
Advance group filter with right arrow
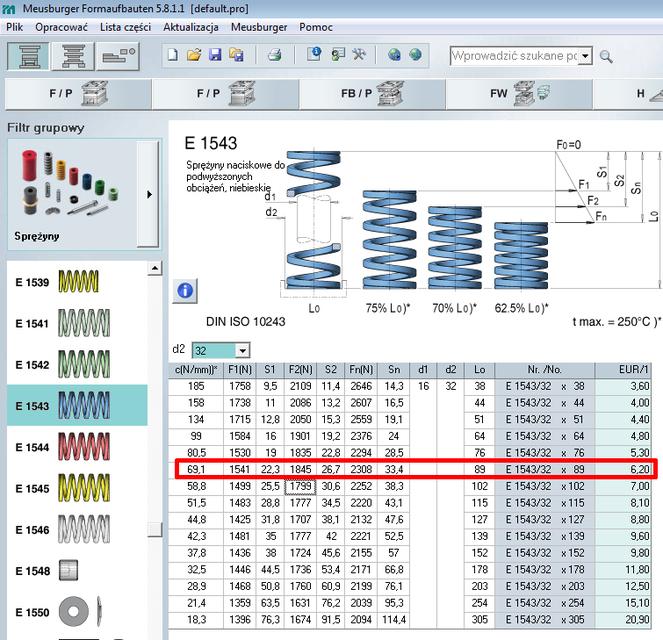148,194
